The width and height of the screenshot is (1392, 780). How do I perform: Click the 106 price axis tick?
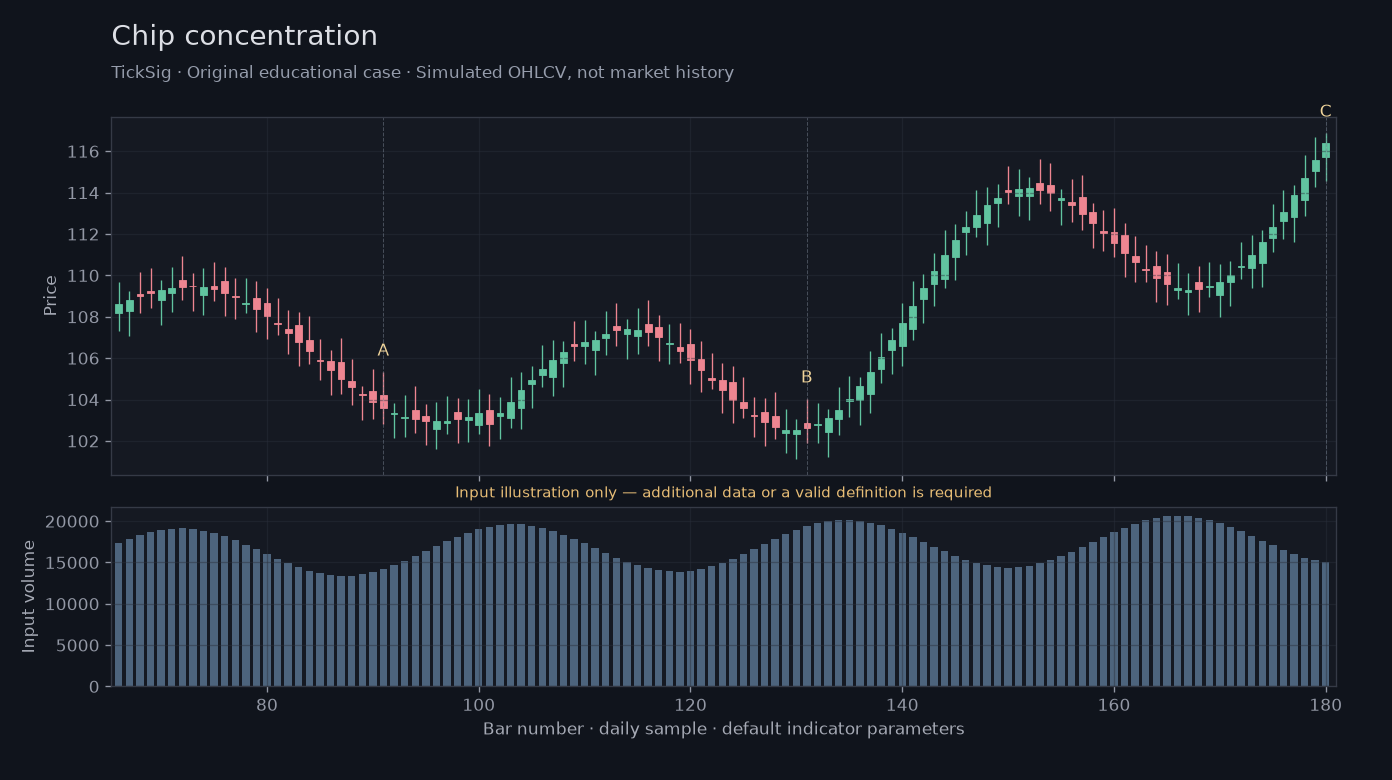(83, 359)
